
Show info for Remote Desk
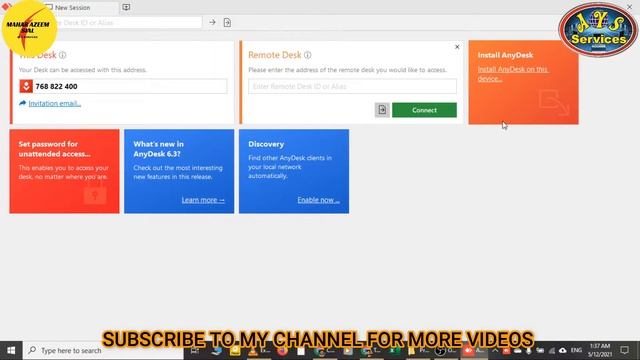point(307,55)
